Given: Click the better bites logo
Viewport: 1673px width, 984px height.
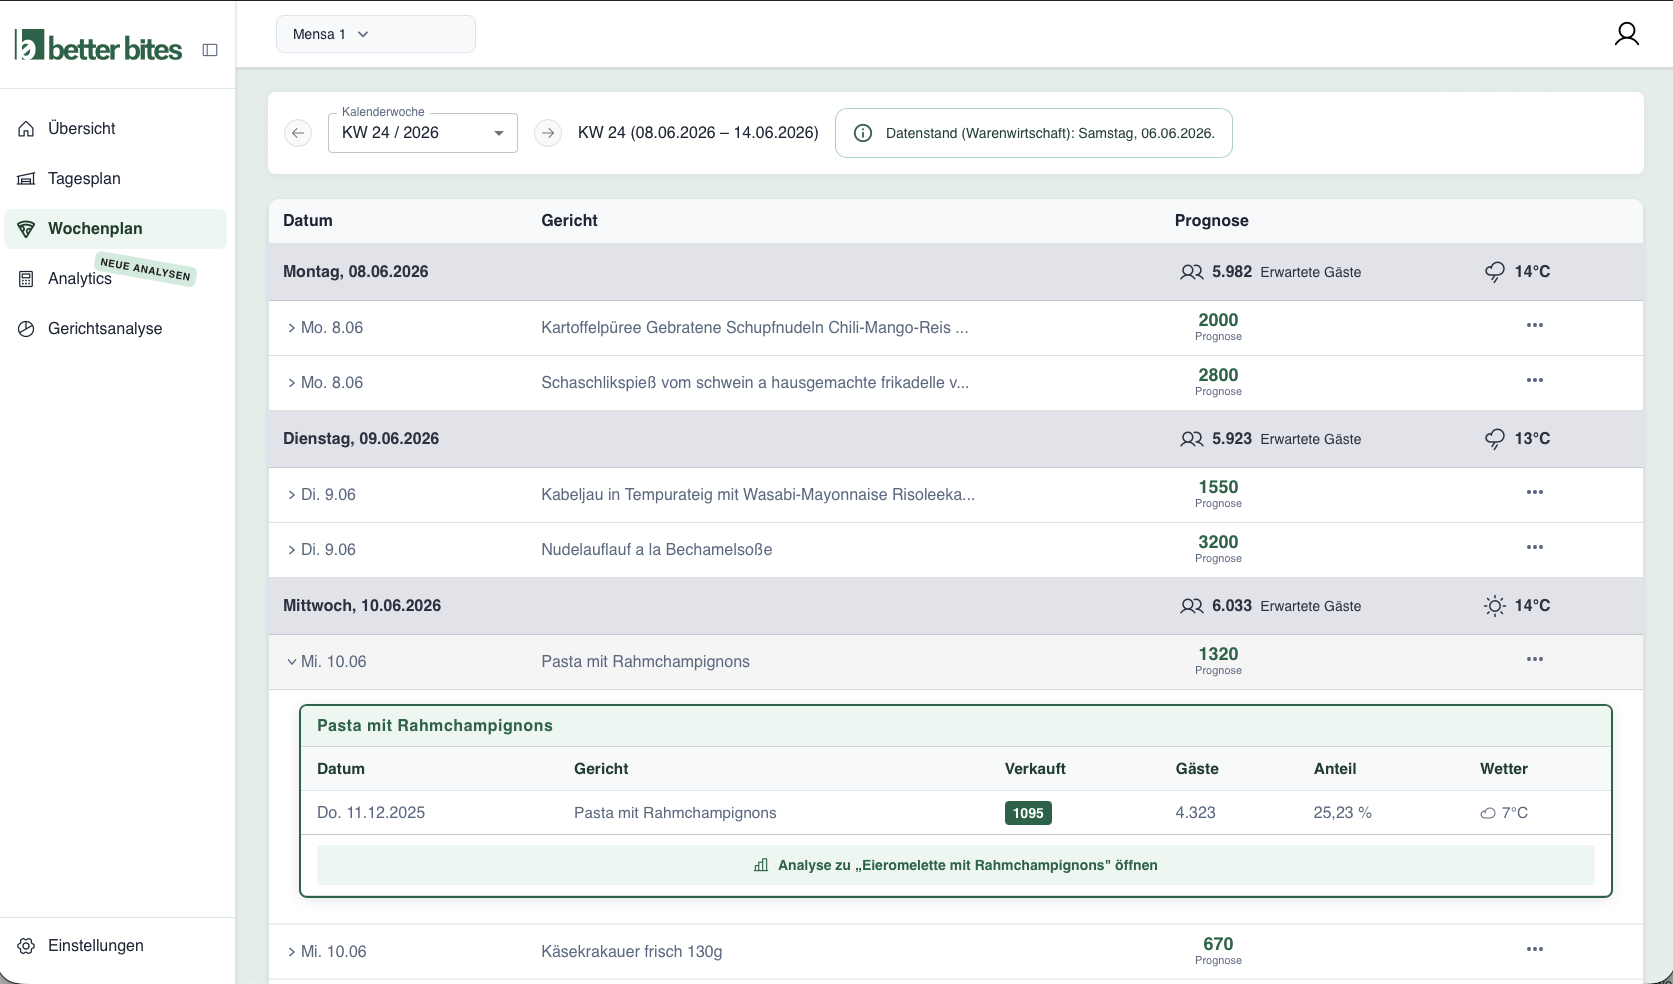Looking at the screenshot, I should point(99,46).
